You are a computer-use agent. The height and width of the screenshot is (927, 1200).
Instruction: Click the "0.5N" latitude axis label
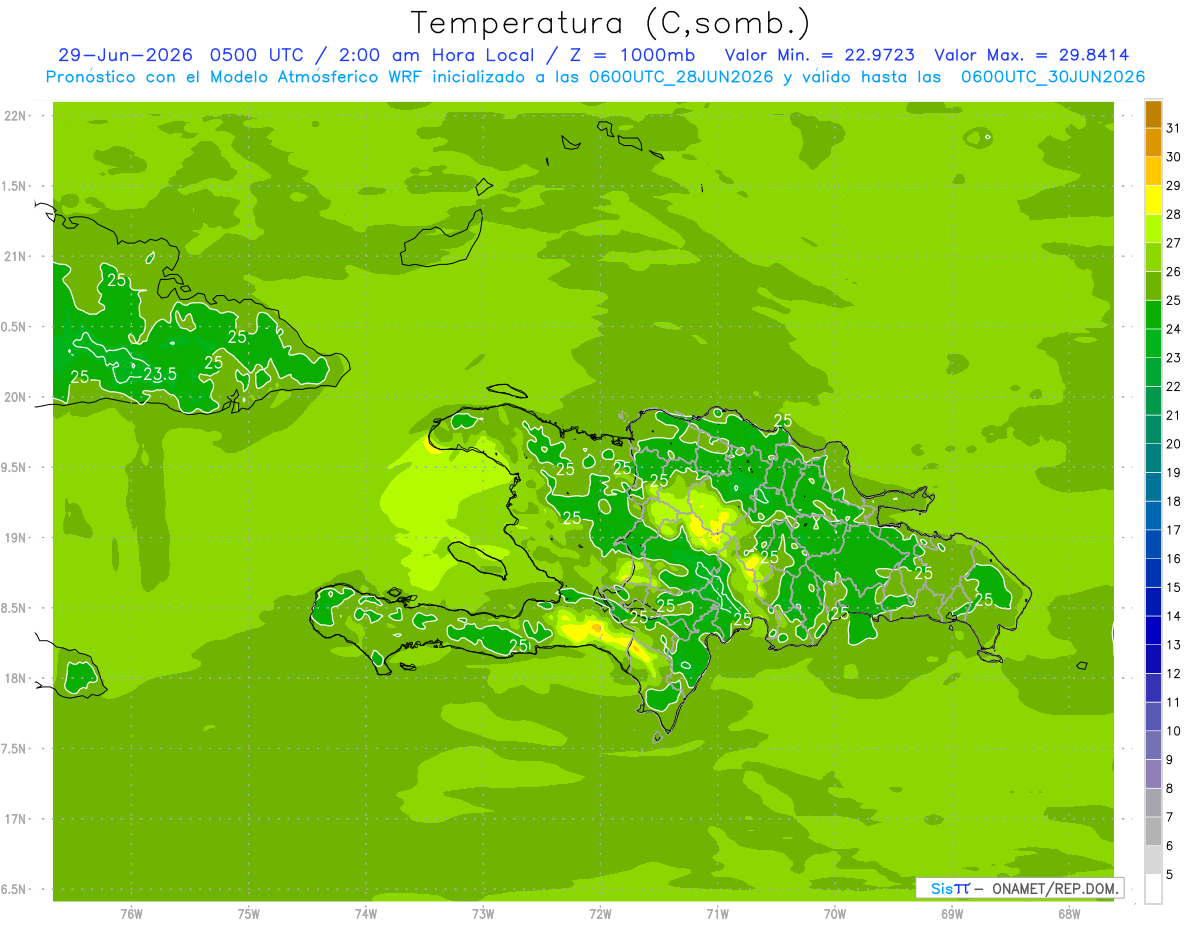click(x=15, y=327)
